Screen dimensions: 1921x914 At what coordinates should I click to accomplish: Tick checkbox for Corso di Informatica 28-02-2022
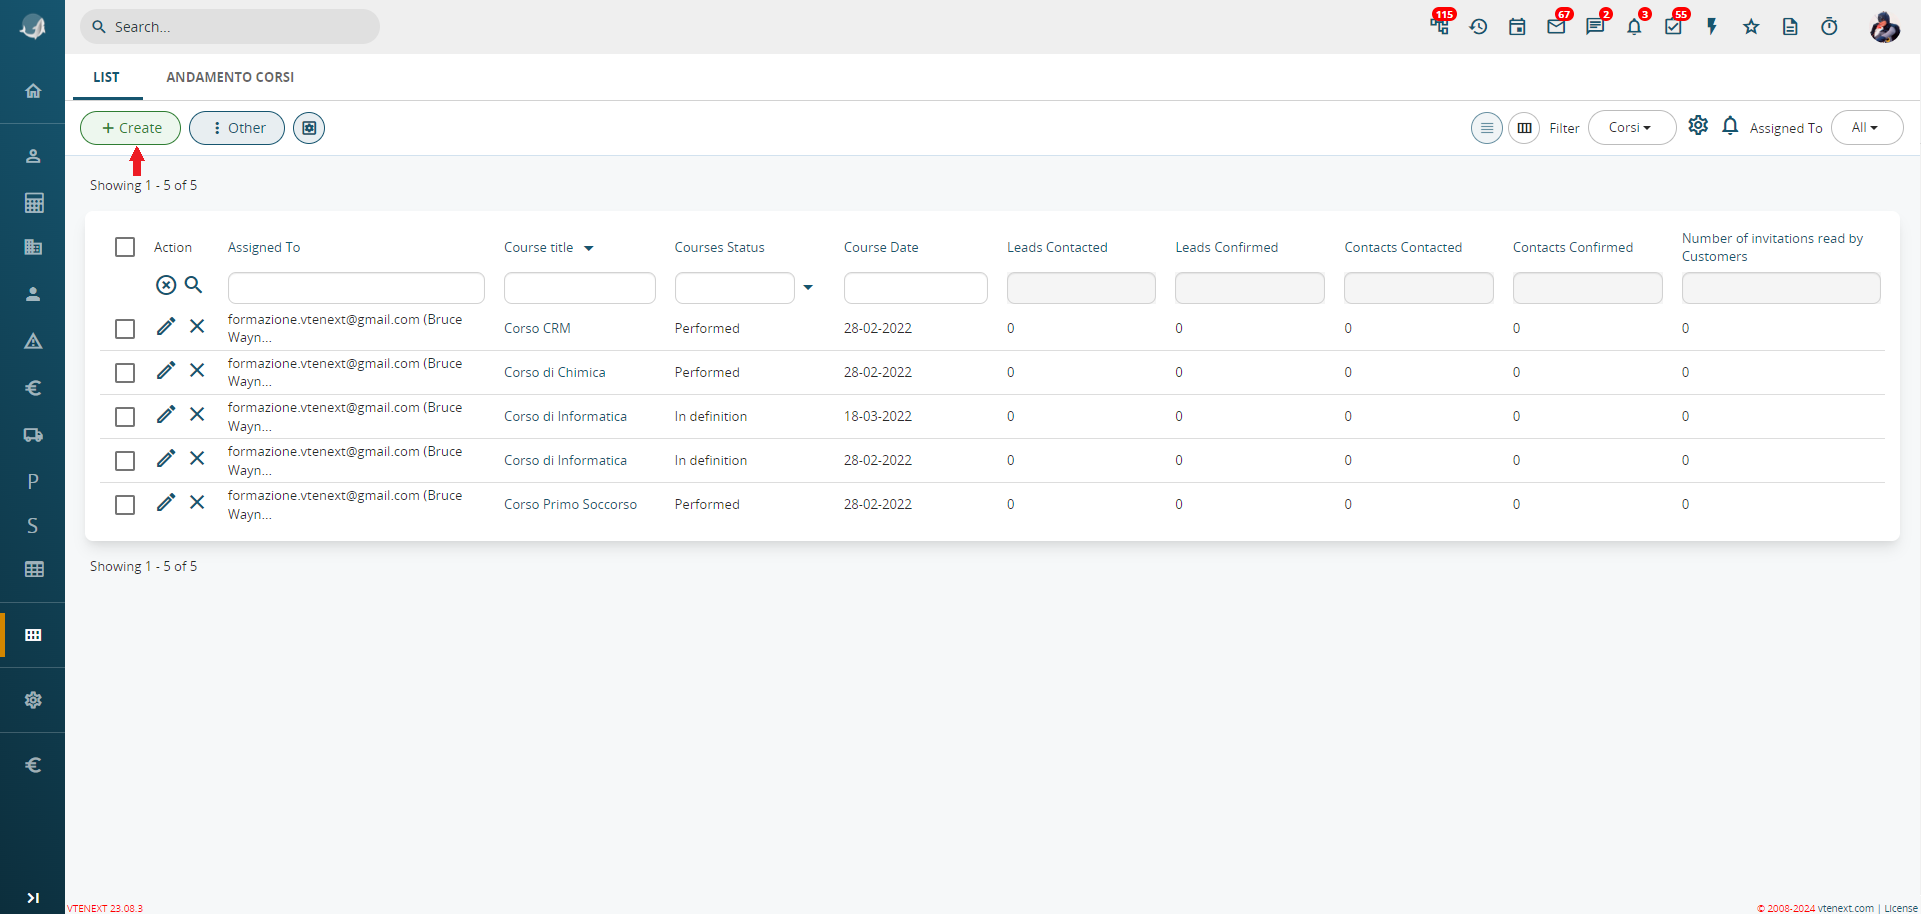pyautogui.click(x=125, y=461)
